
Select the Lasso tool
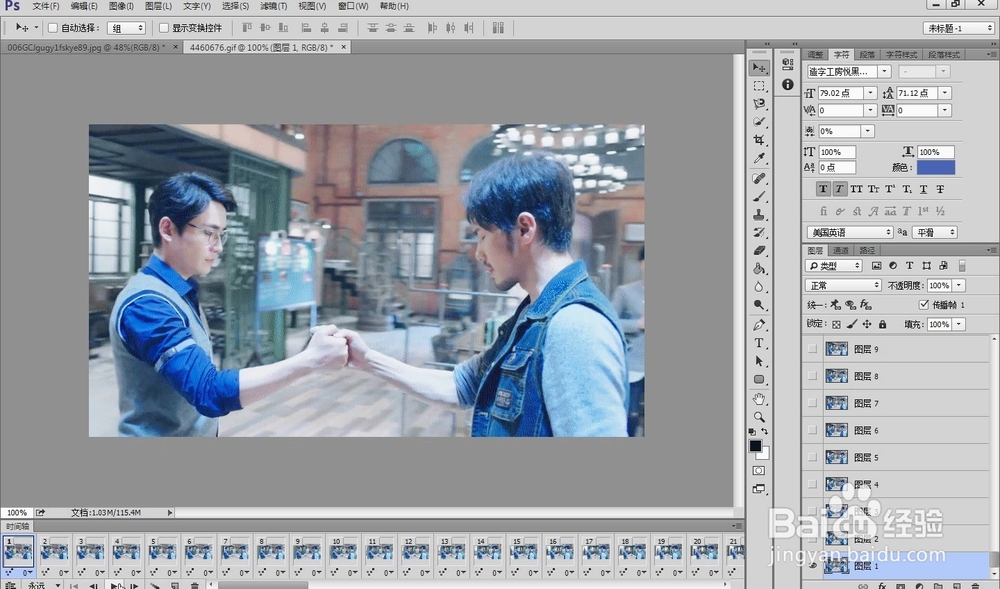pos(758,104)
